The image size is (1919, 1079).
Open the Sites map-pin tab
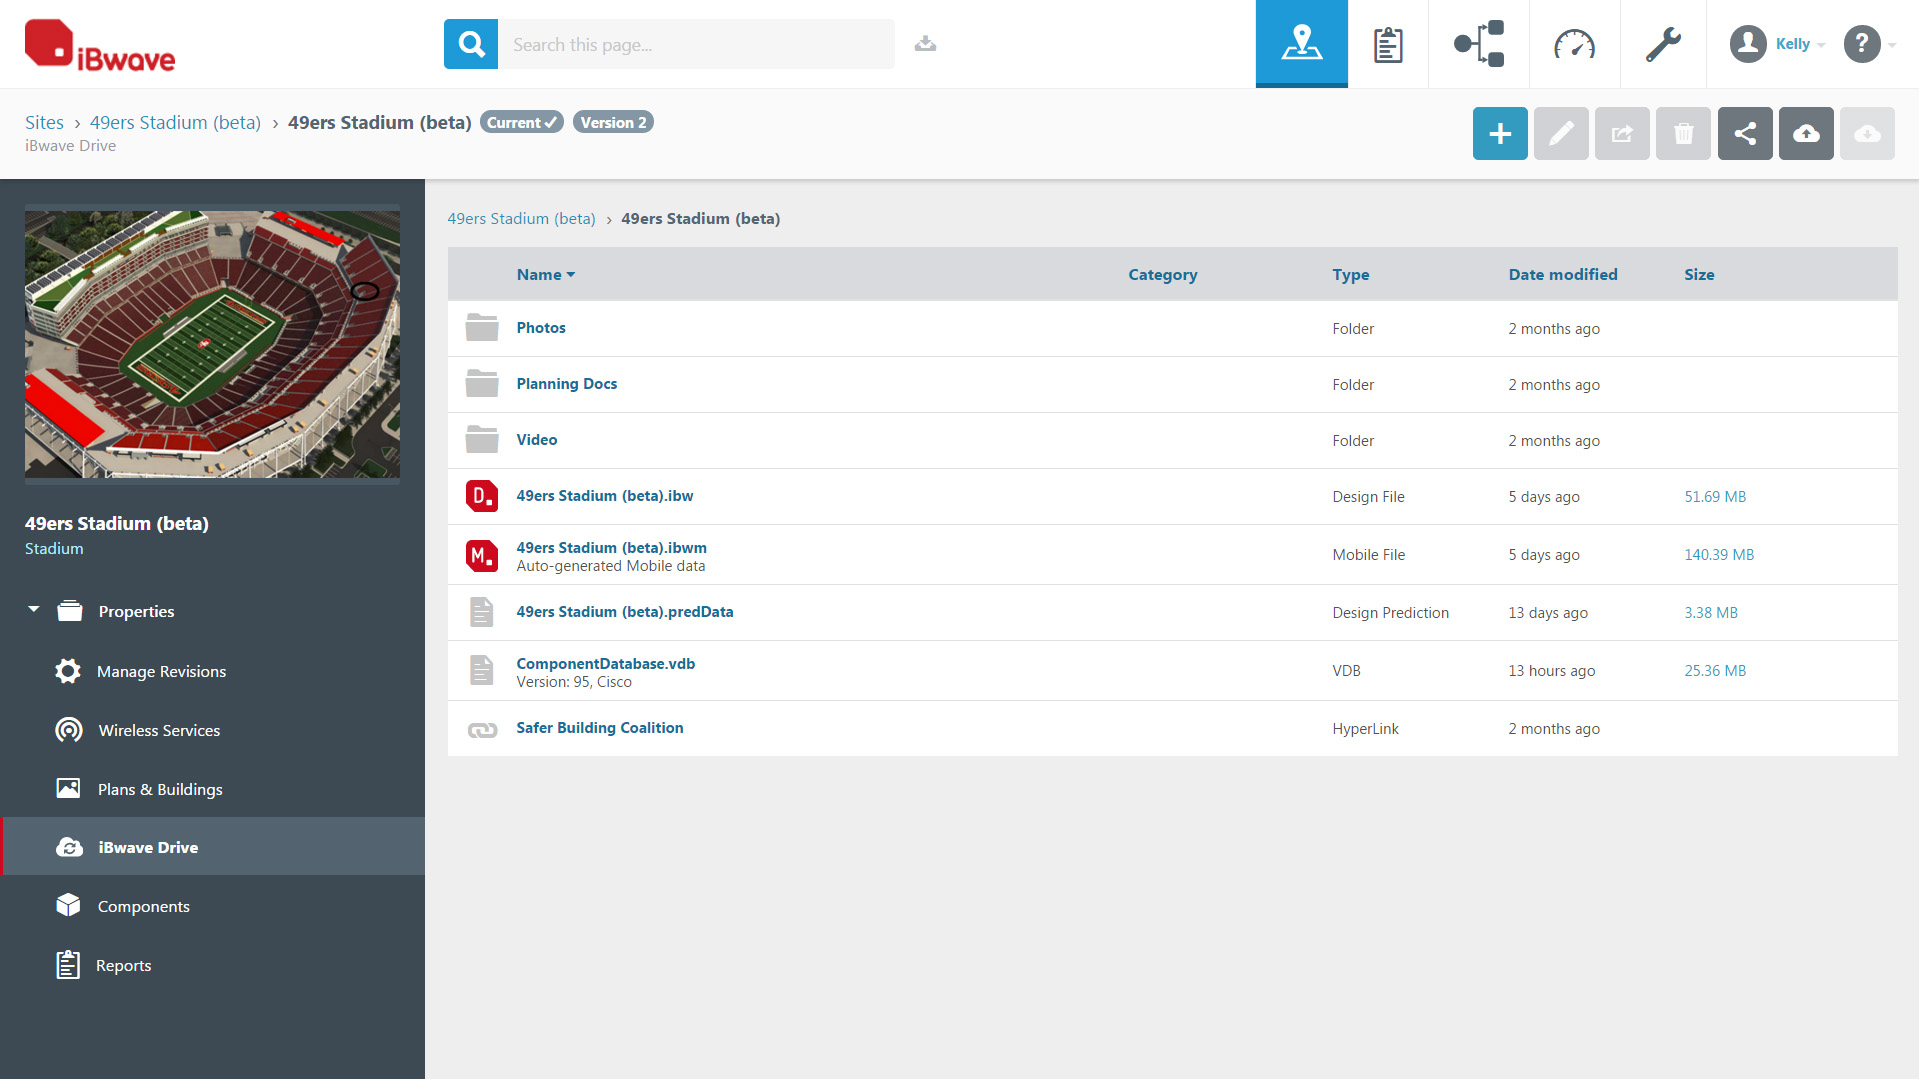[x=1301, y=44]
